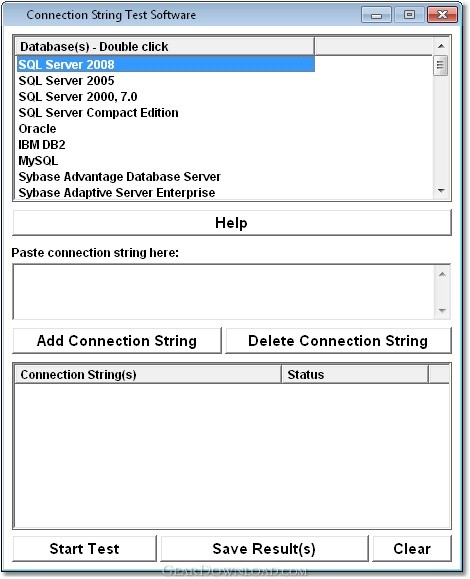
Task: Start the connection test
Action: [85, 549]
